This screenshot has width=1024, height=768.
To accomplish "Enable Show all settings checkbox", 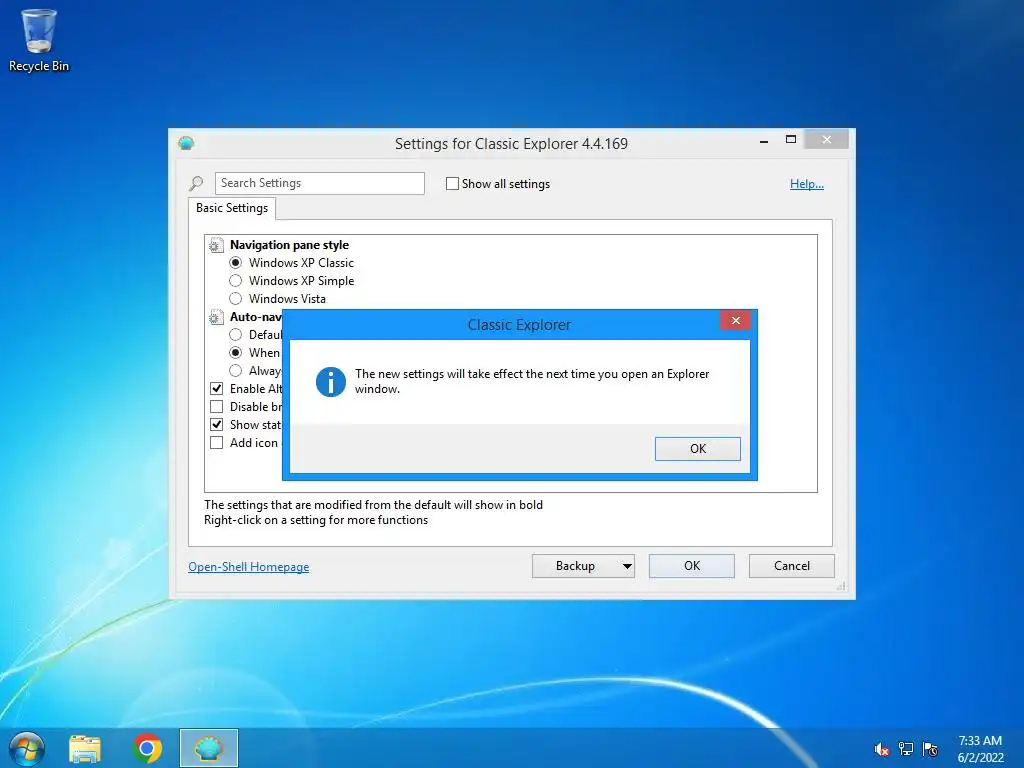I will pyautogui.click(x=452, y=184).
